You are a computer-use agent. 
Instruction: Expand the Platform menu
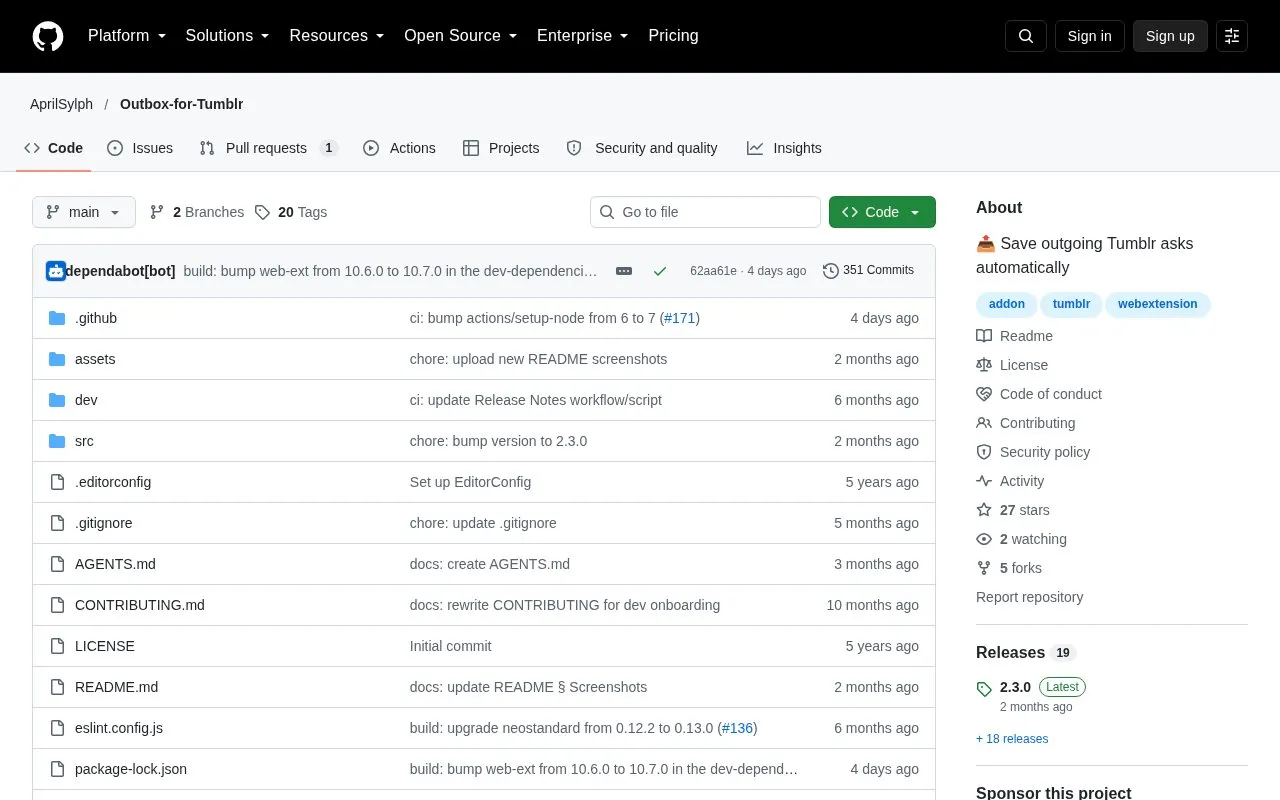coord(127,36)
